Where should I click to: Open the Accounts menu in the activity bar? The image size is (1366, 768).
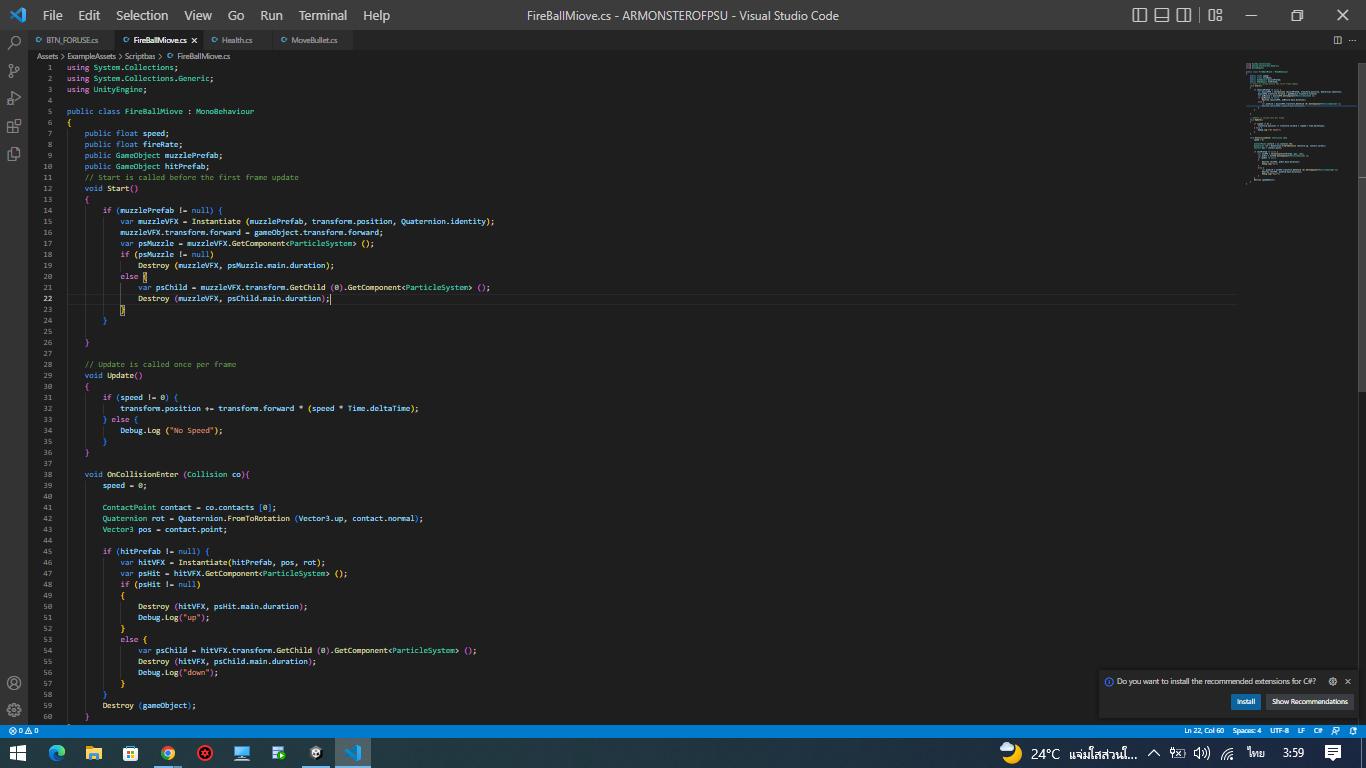[x=14, y=683]
